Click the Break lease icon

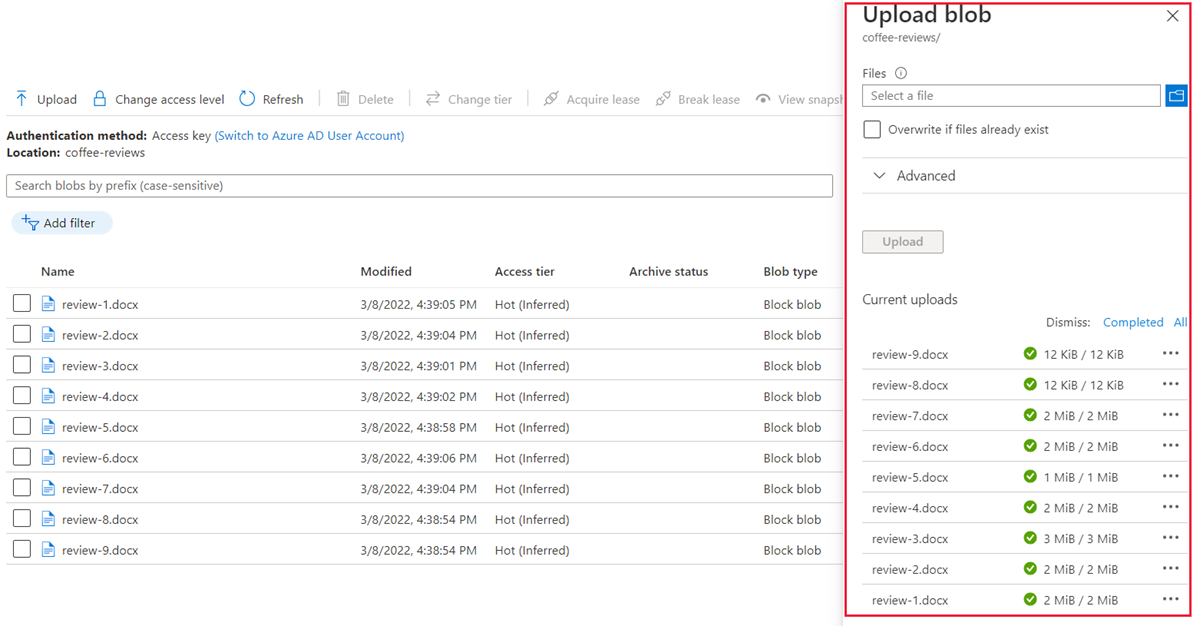pyautogui.click(x=663, y=99)
